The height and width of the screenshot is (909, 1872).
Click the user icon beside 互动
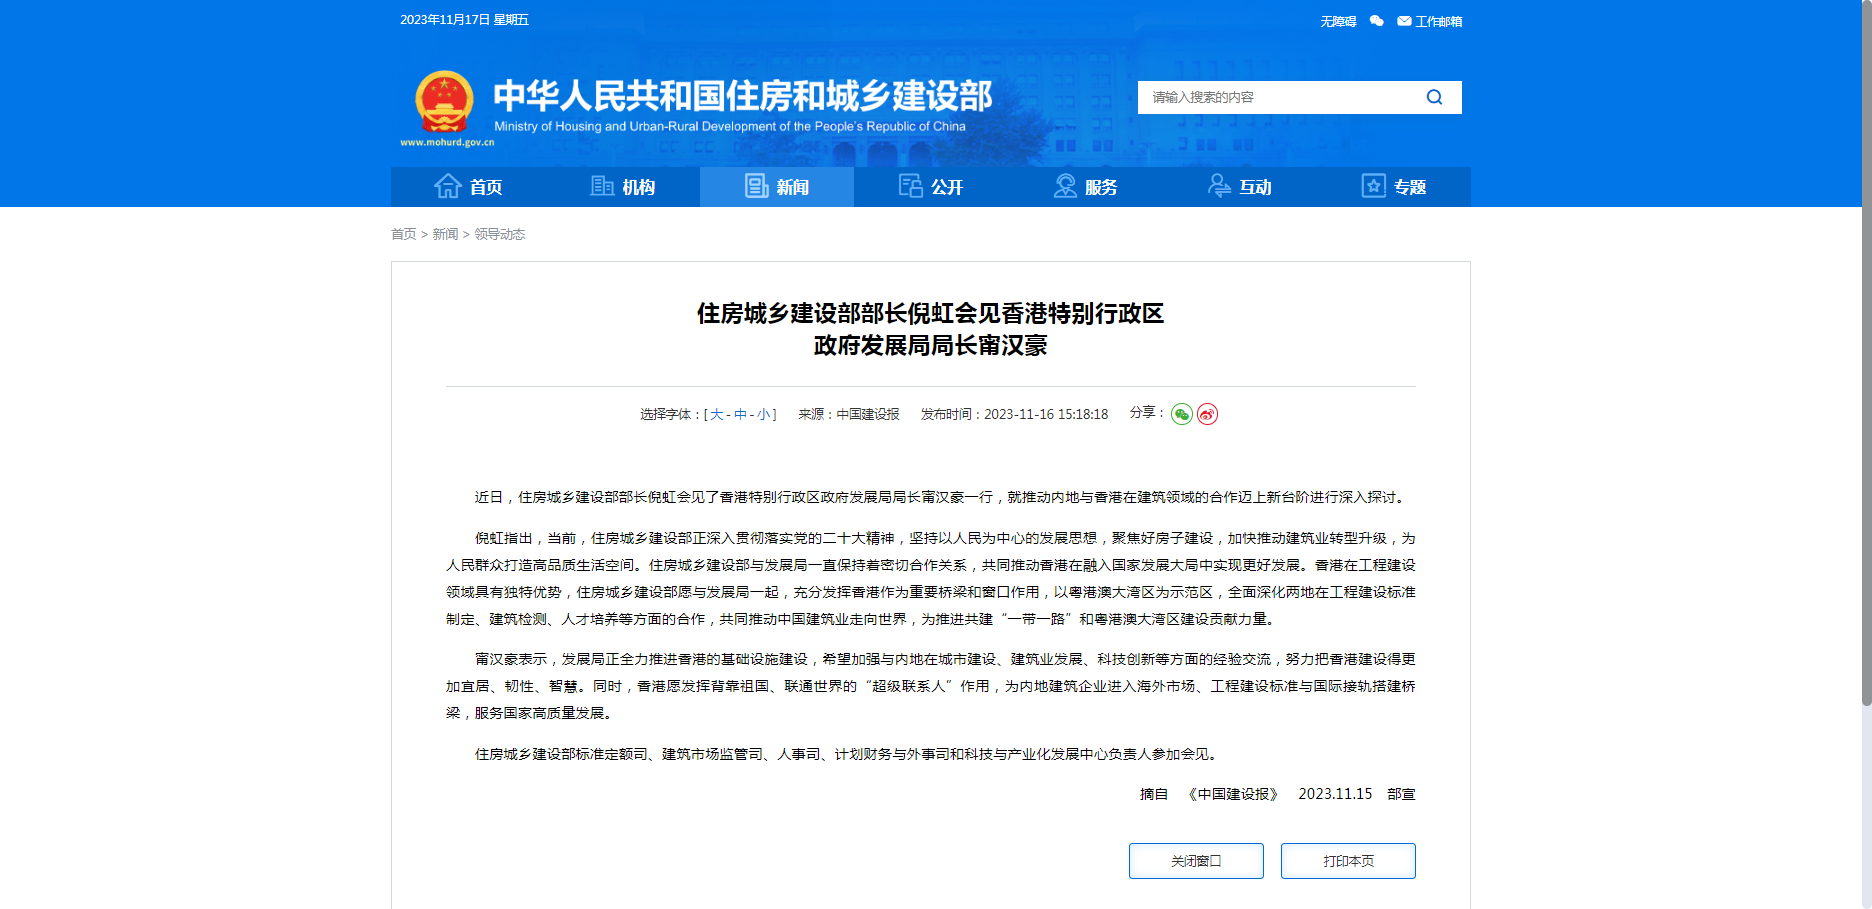pos(1219,186)
